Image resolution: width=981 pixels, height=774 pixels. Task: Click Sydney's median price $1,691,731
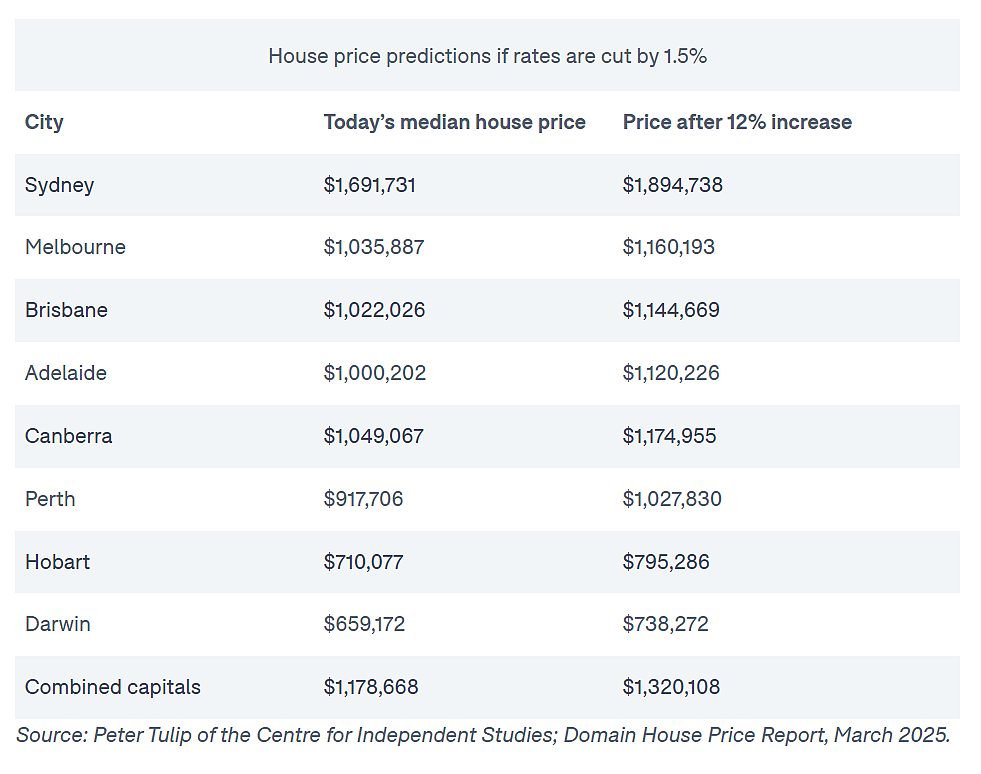[x=369, y=185]
